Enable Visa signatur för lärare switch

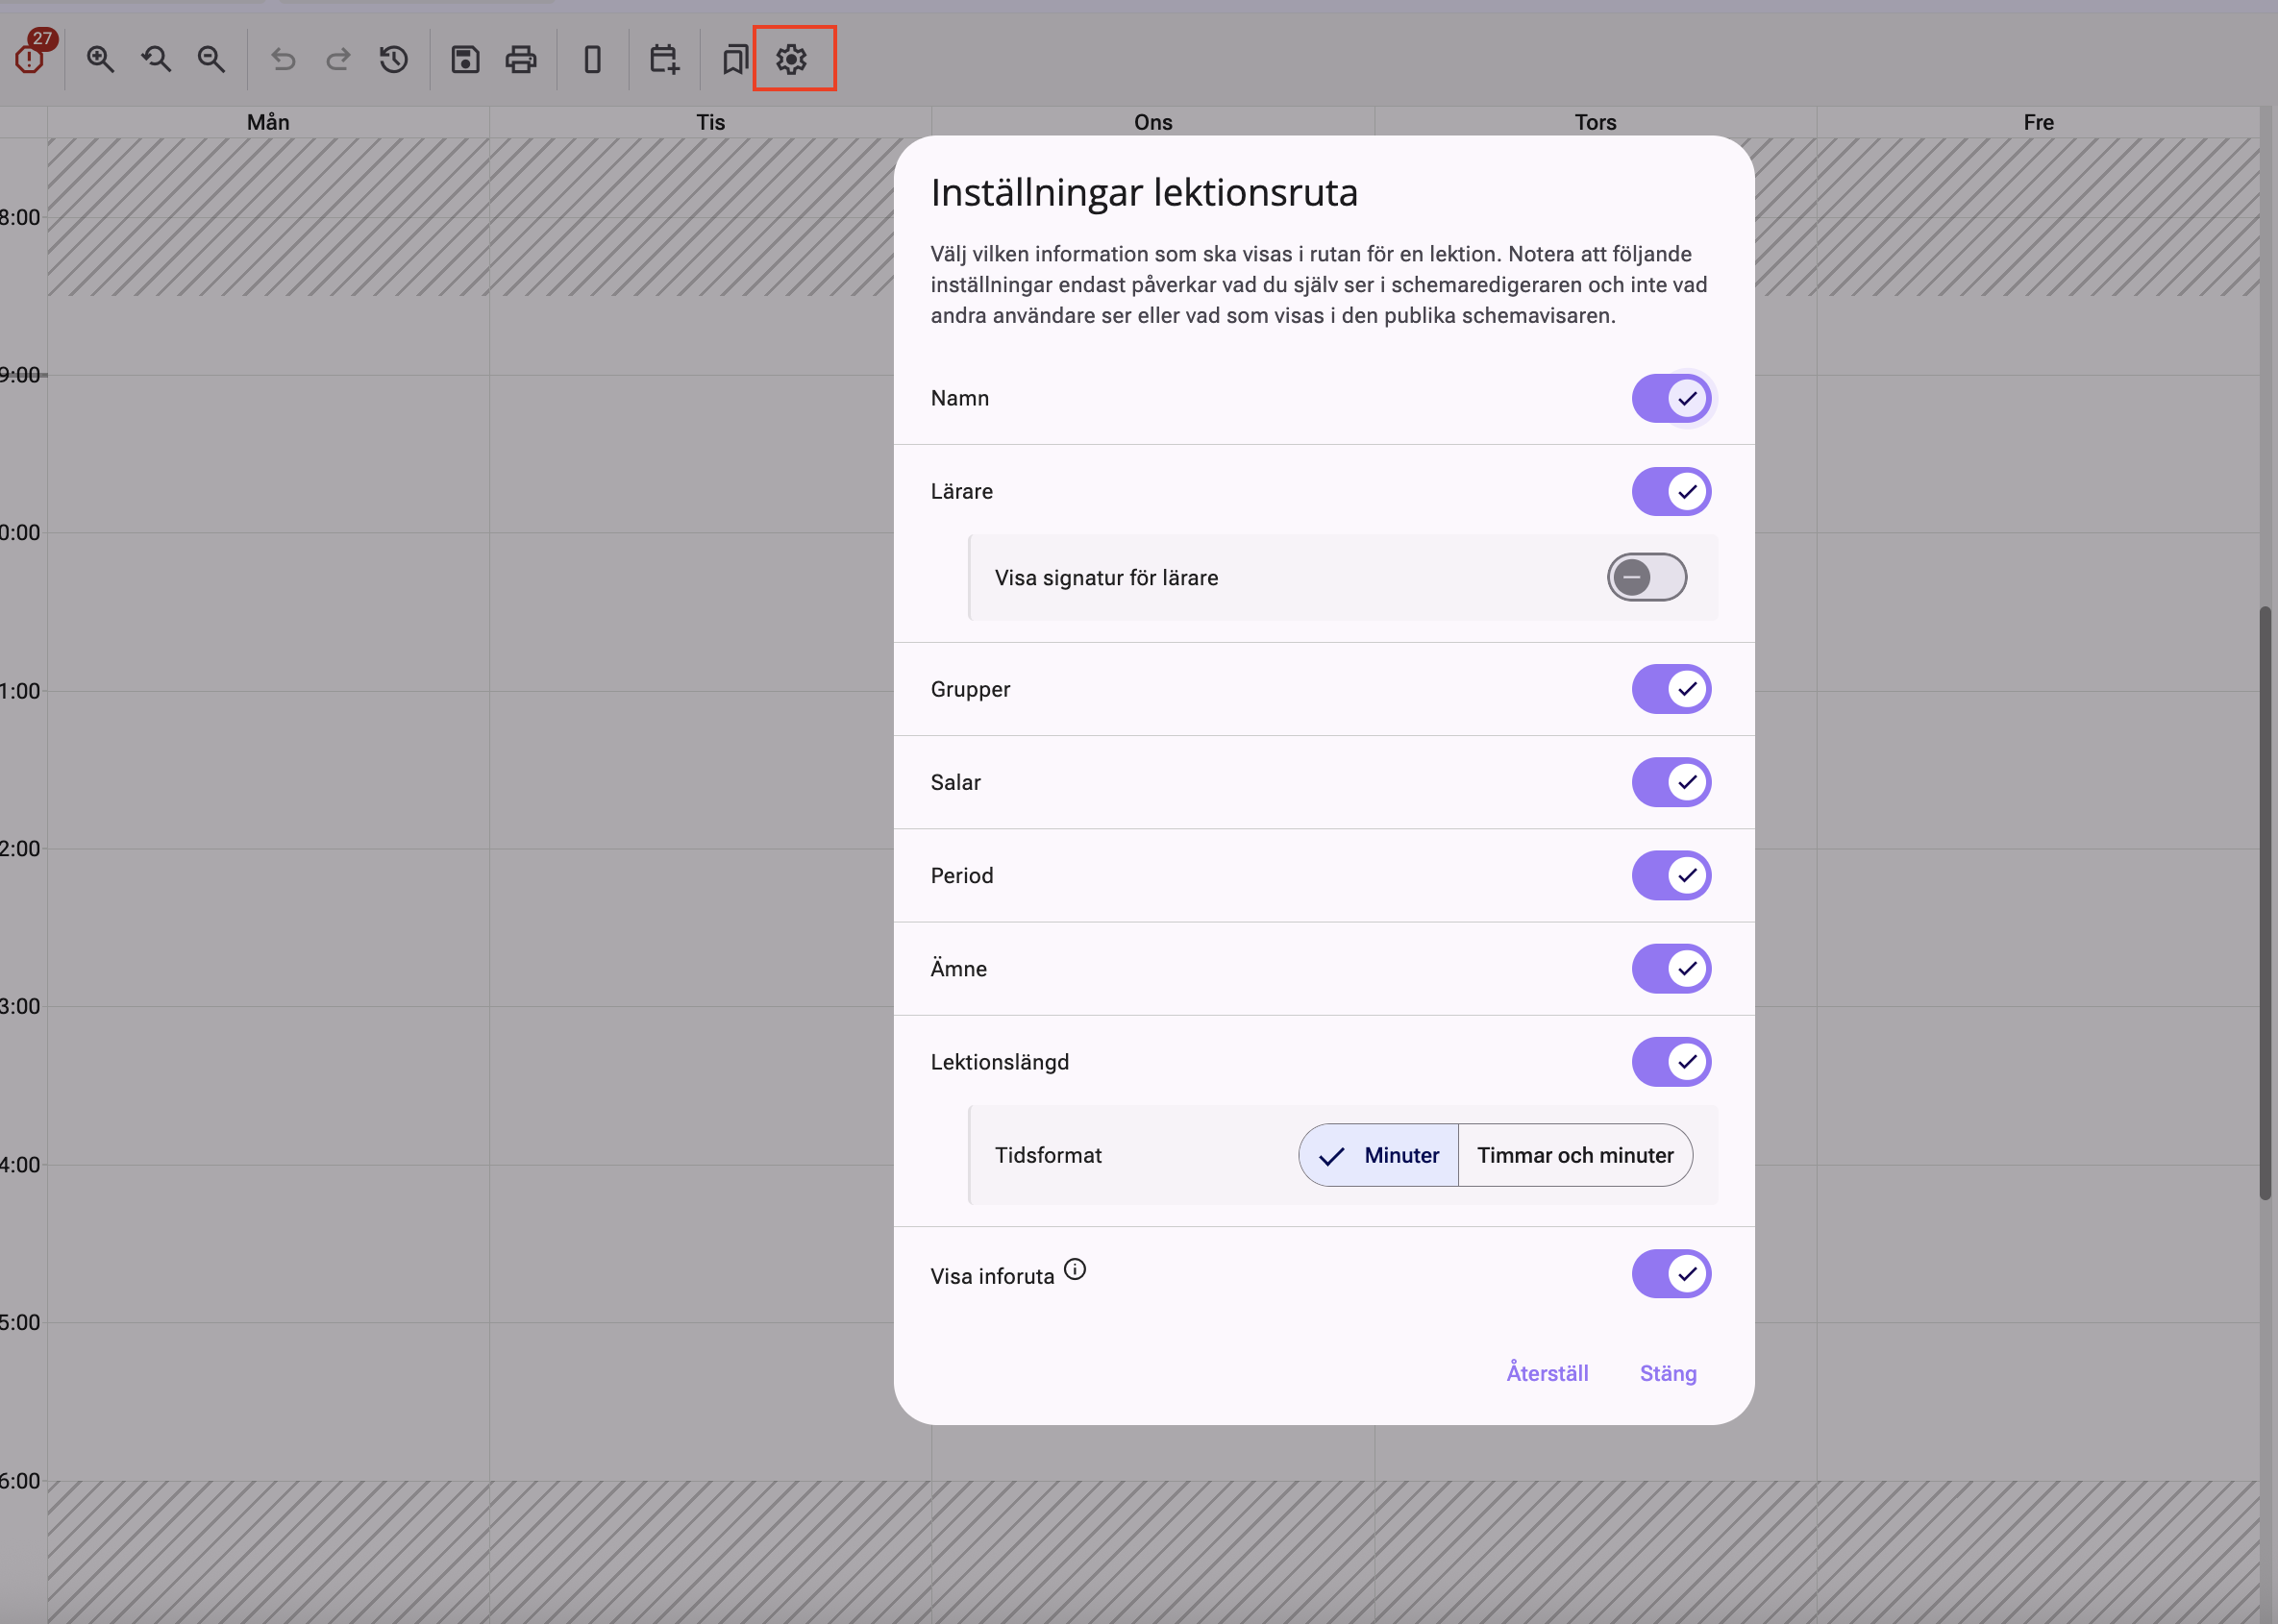click(1646, 577)
